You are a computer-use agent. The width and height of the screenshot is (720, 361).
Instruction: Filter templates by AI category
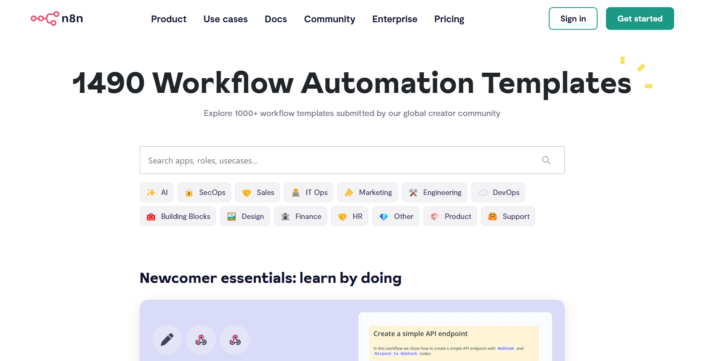[157, 192]
